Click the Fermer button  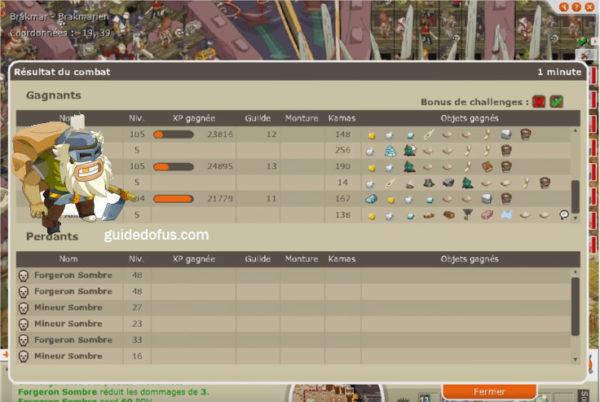pyautogui.click(x=489, y=391)
